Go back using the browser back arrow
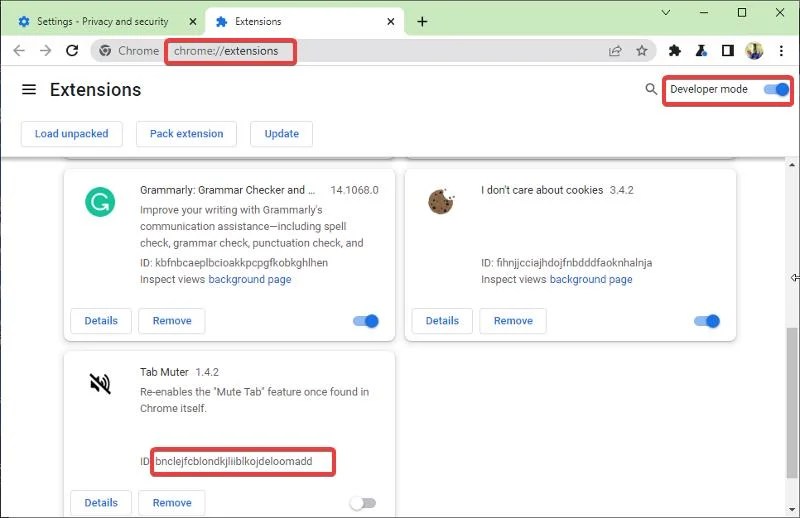Viewport: 800px width, 518px height. point(19,51)
